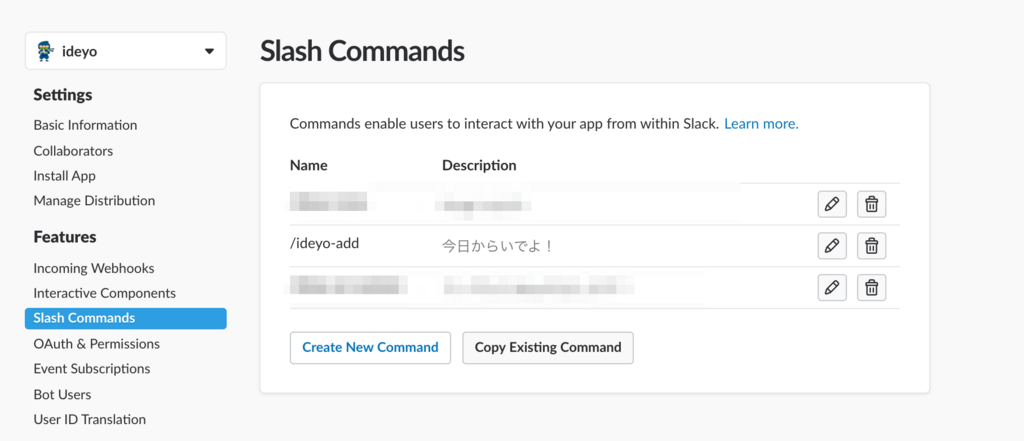Click the /ideyo-add command name
This screenshot has height=441, width=1024.
coord(325,244)
